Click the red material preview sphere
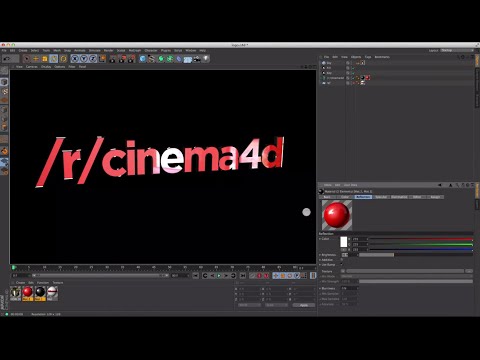Image resolution: width=480 pixels, height=360 pixels. 337,215
